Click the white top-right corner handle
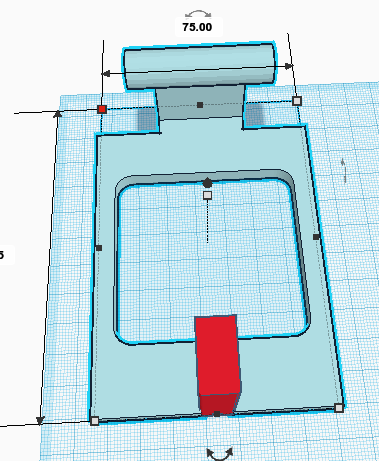The width and height of the screenshot is (379, 461). (x=297, y=101)
